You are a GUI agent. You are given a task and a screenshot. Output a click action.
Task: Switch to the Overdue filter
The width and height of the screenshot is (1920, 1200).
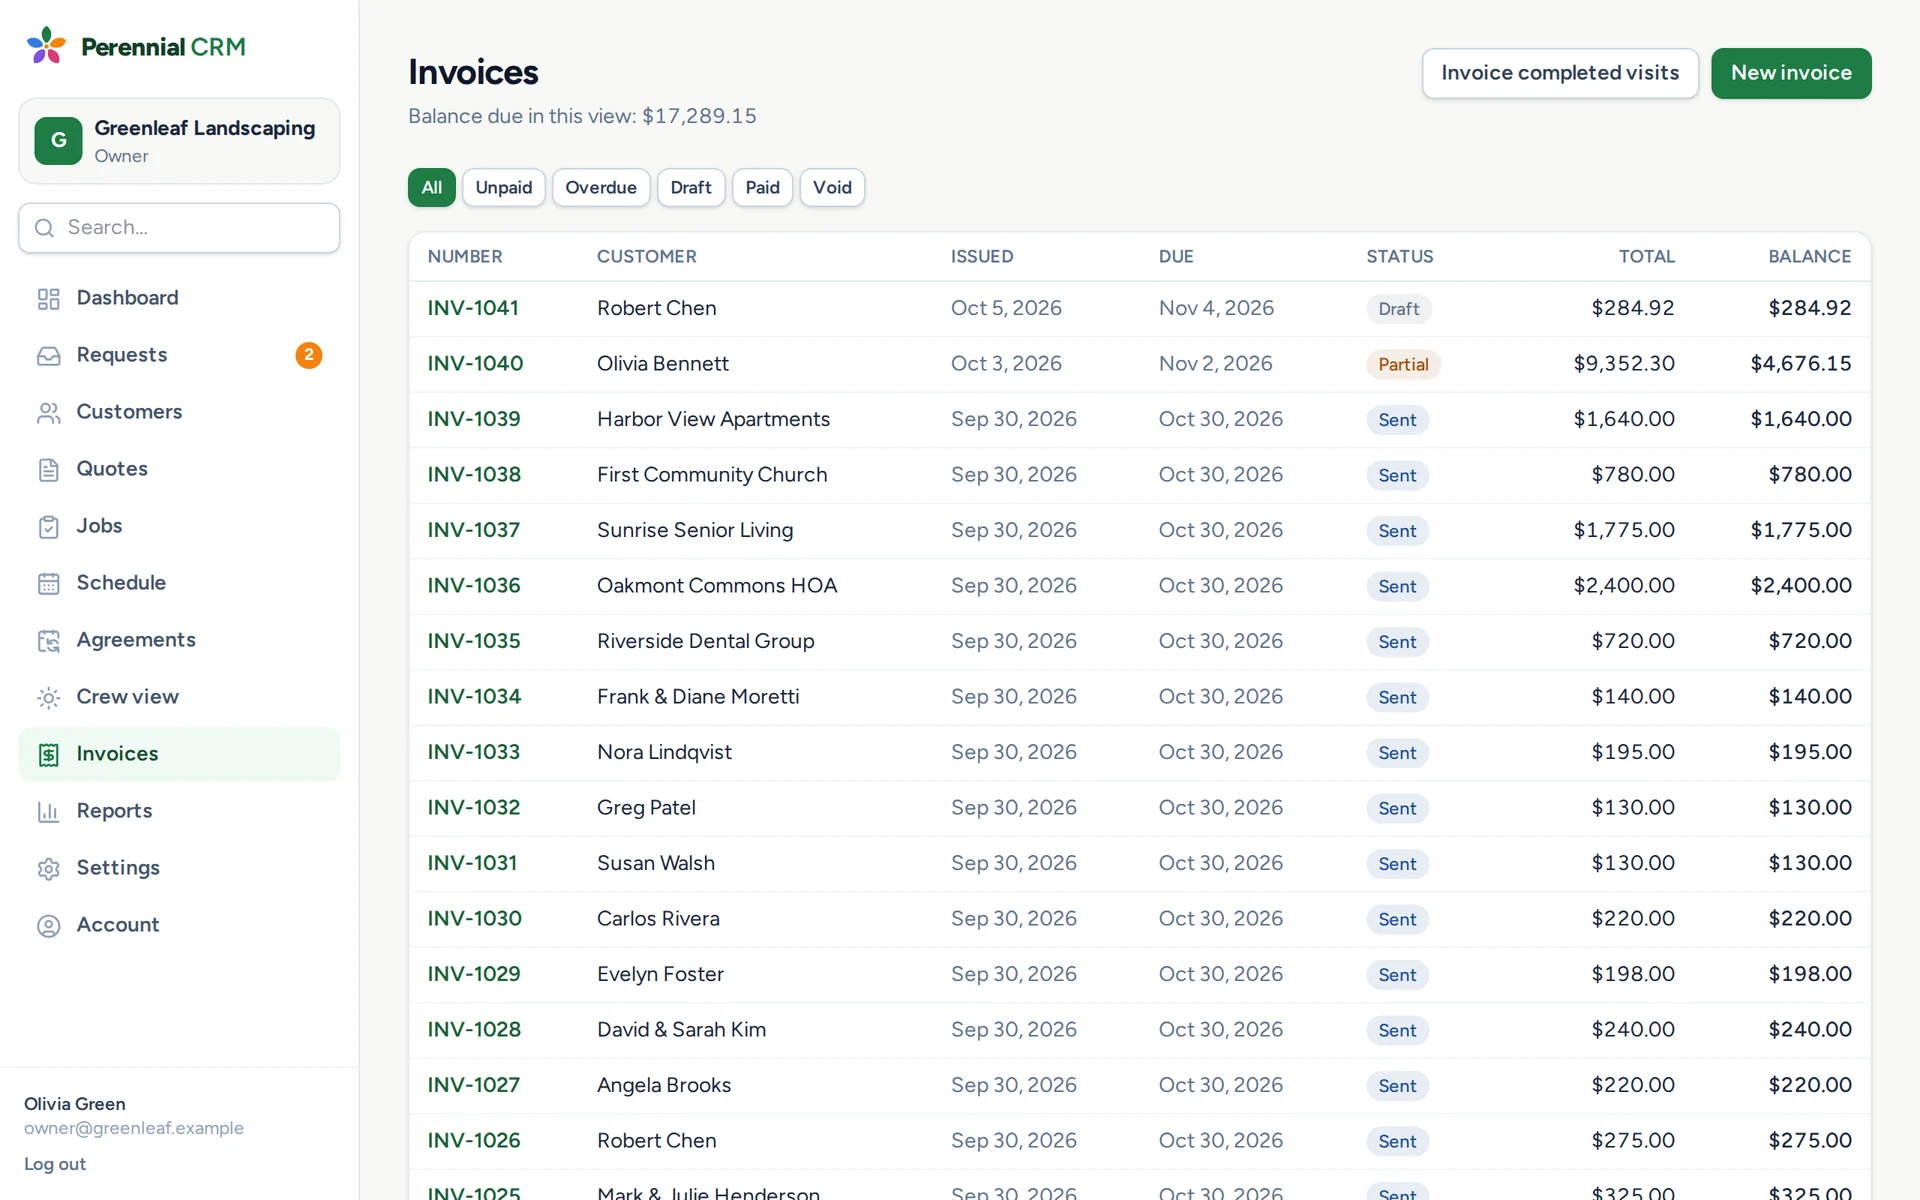point(600,187)
